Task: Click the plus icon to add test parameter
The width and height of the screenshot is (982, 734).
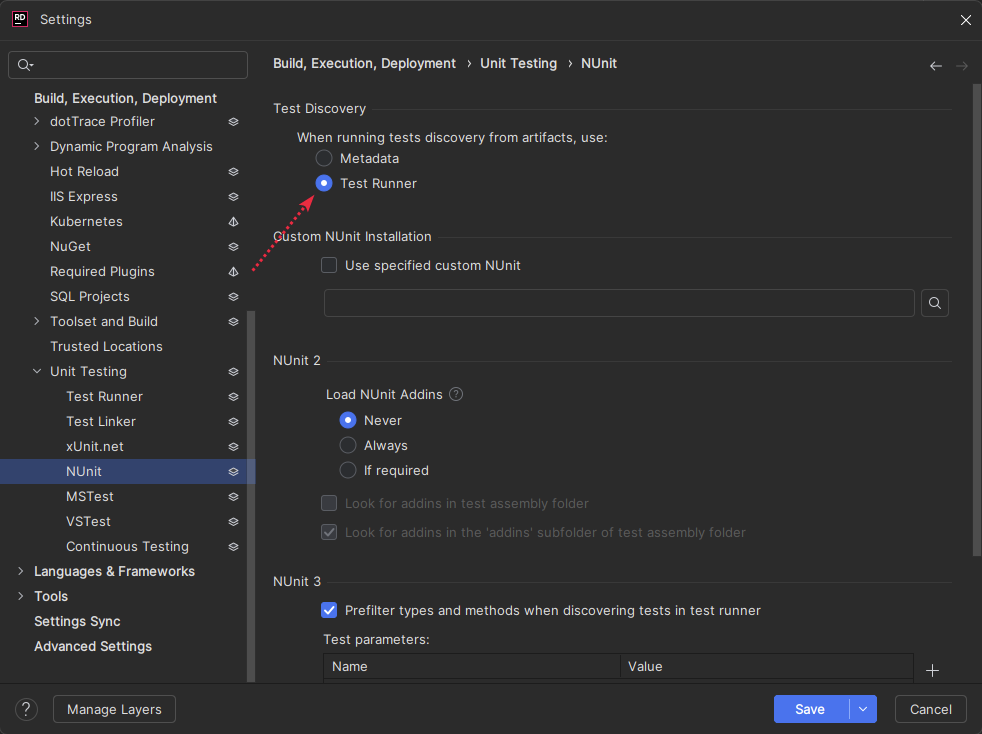Action: click(932, 670)
